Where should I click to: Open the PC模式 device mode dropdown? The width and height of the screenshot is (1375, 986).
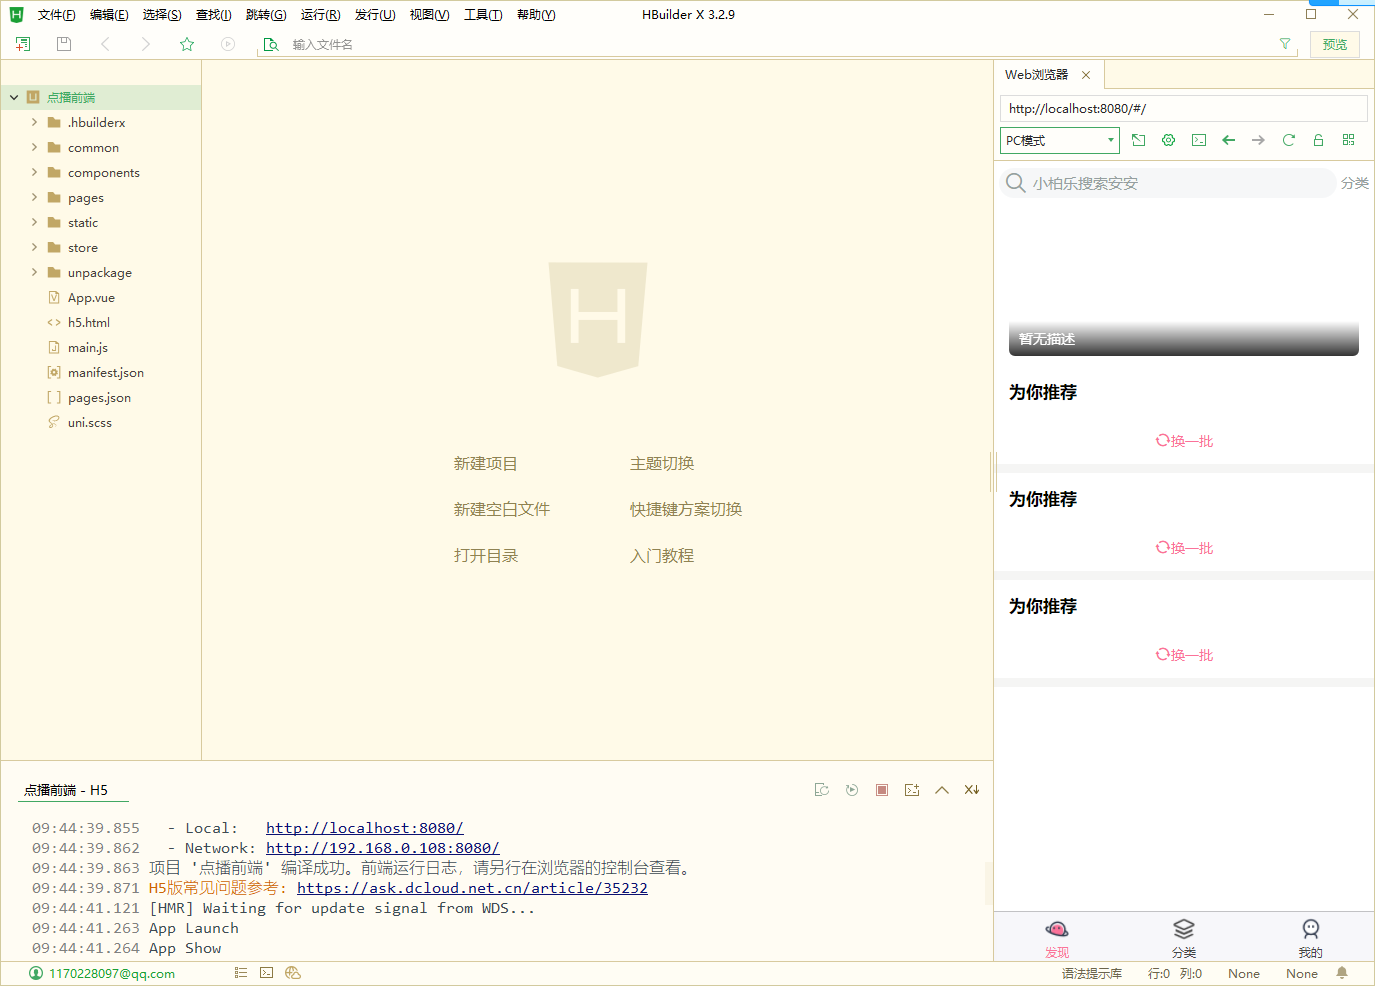[1060, 141]
